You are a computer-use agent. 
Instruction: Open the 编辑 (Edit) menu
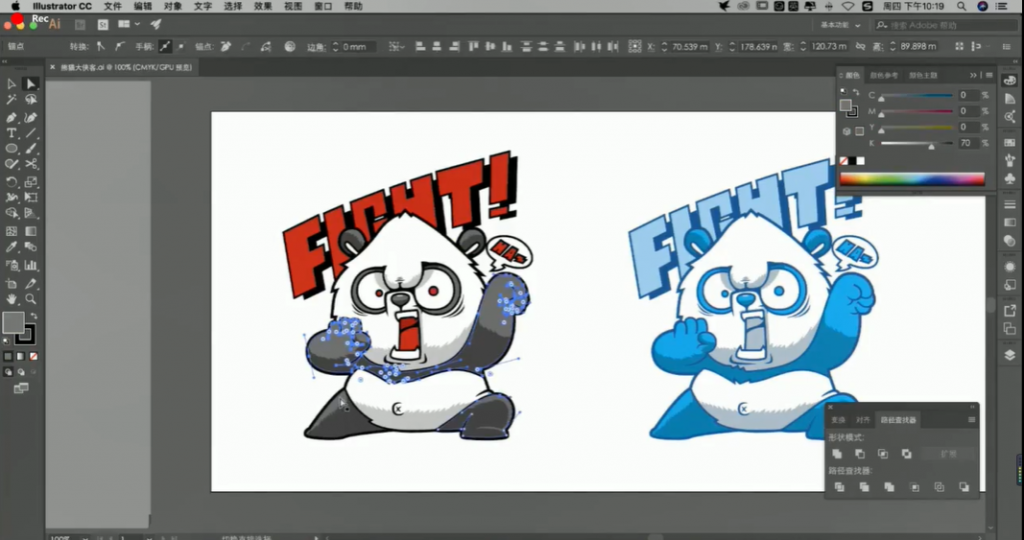click(x=143, y=6)
